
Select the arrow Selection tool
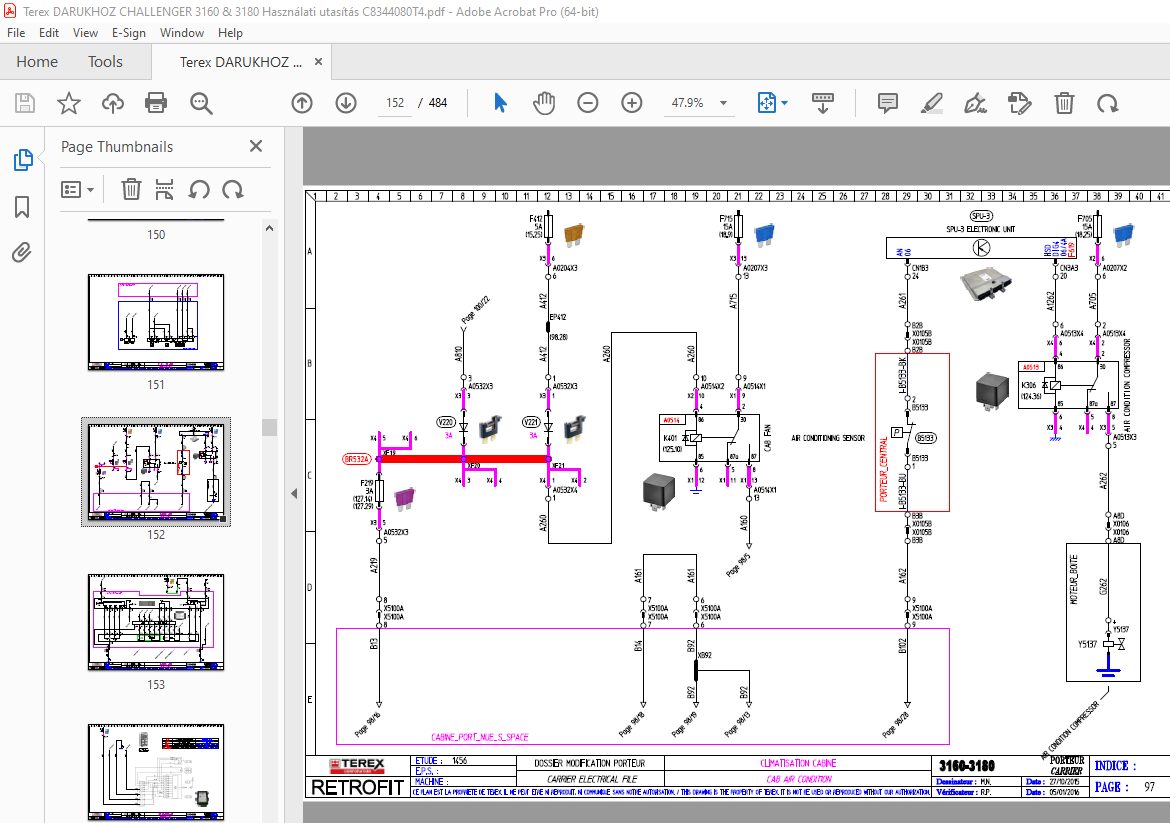coord(500,103)
